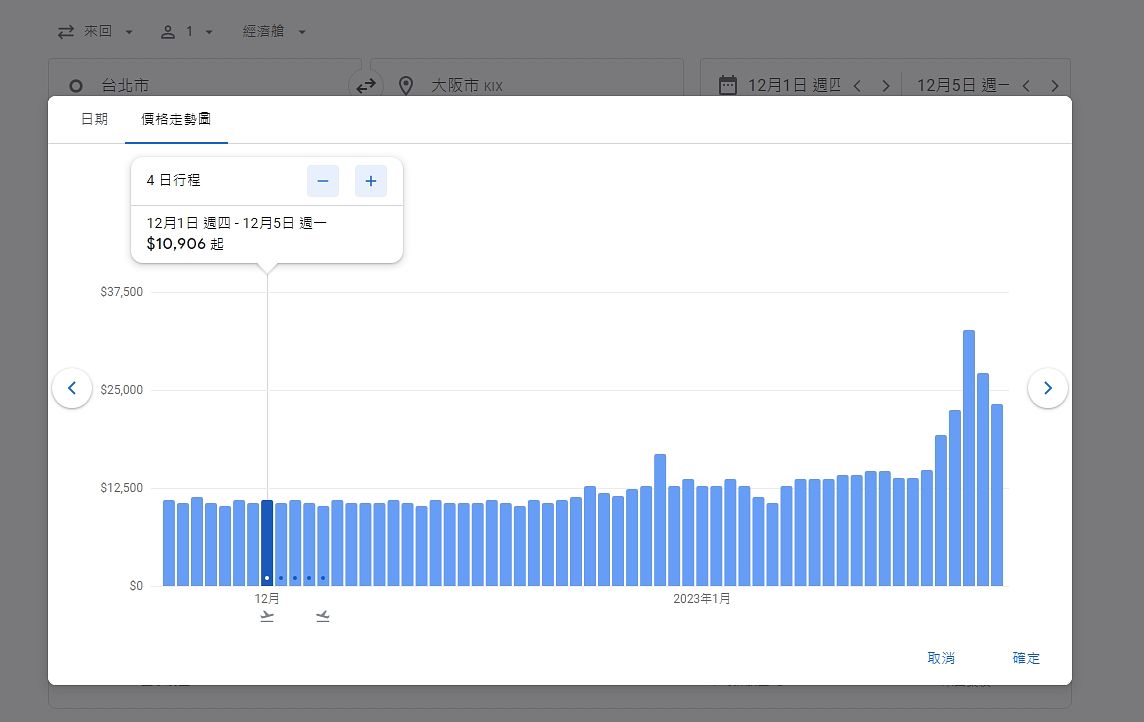Click the 大阪市 KIX destination field
This screenshot has height=722, width=1144.
(540, 86)
